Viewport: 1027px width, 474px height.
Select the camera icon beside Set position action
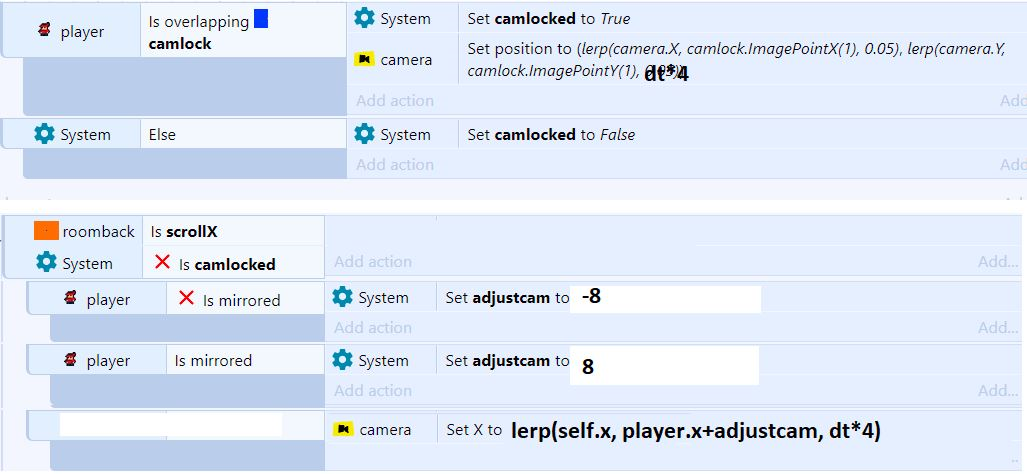point(365,60)
